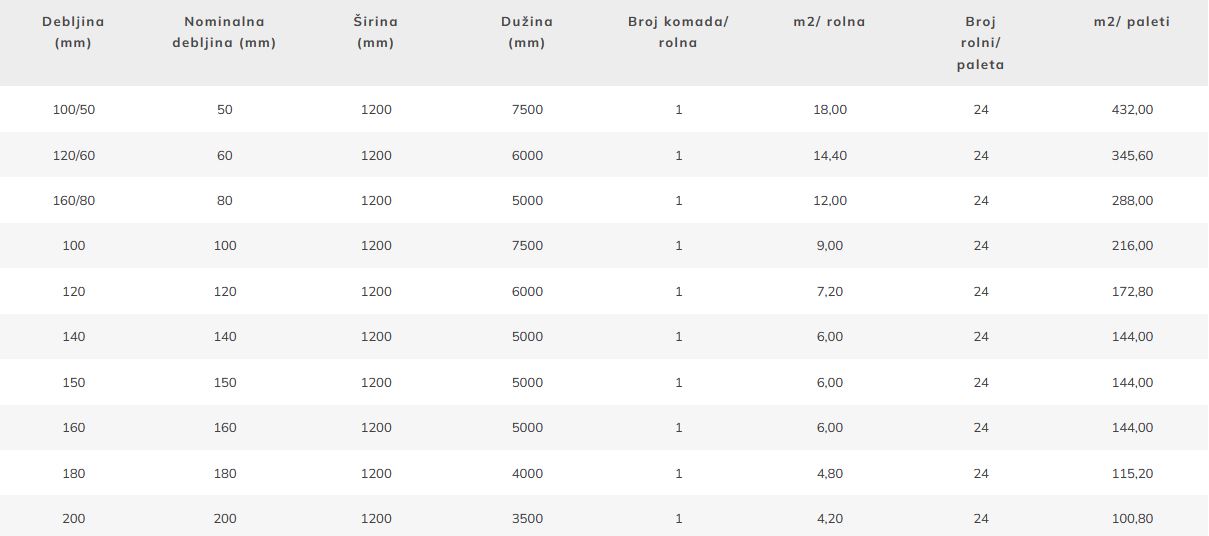Click the m2/ paleti column header
Viewport: 1209px width, 536px height.
point(1132,22)
